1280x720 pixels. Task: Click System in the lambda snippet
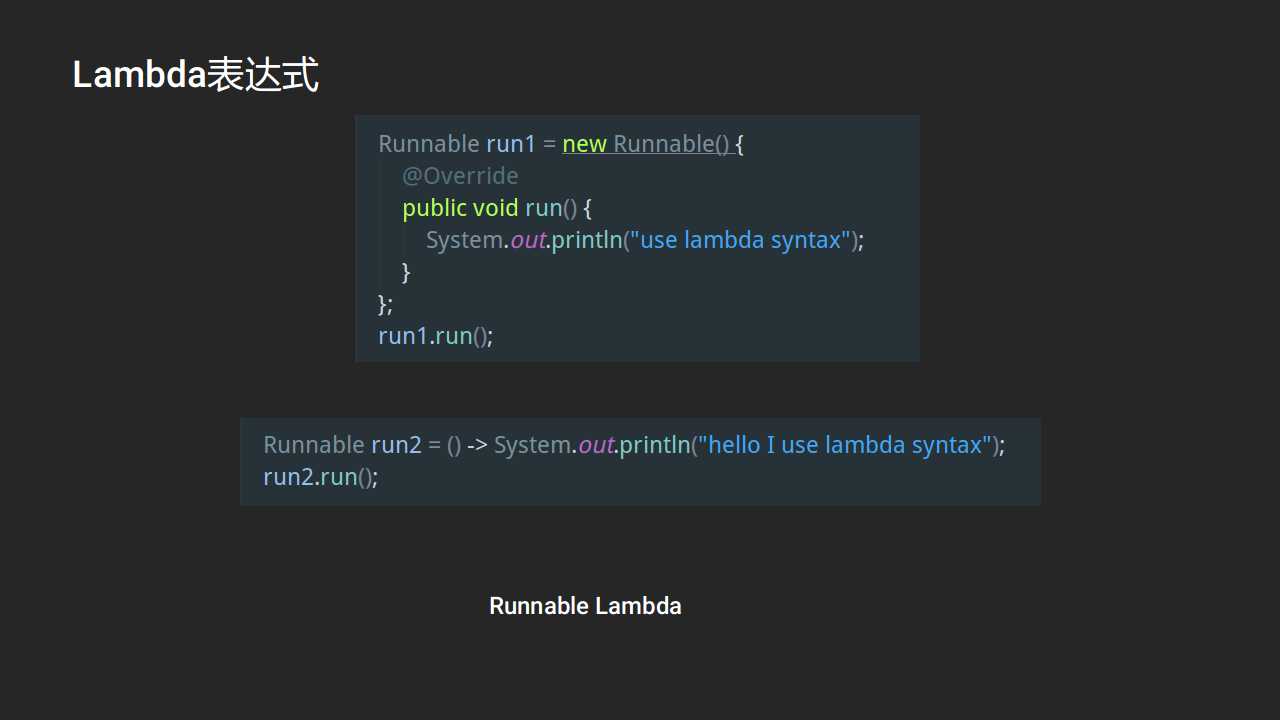533,445
